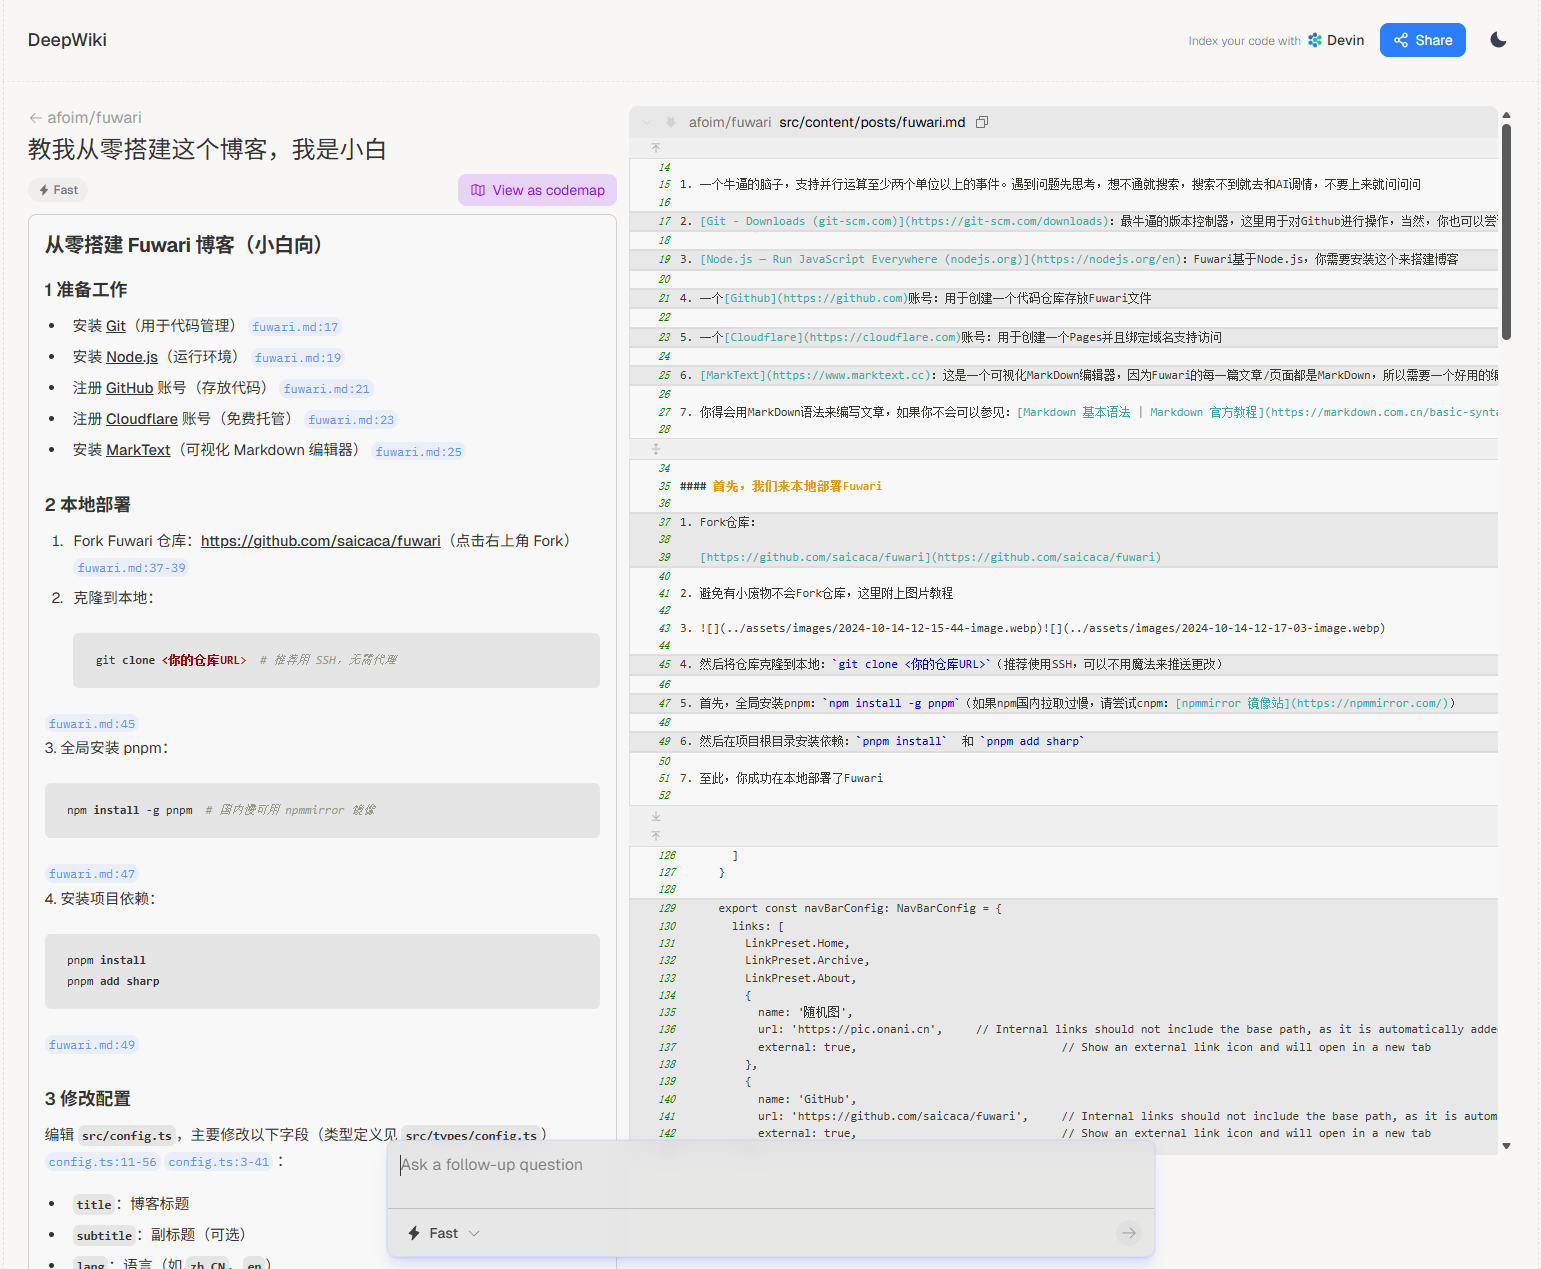The image size is (1541, 1269).
Task: Expand hidden lines between 28 and 34
Action: tap(656, 449)
